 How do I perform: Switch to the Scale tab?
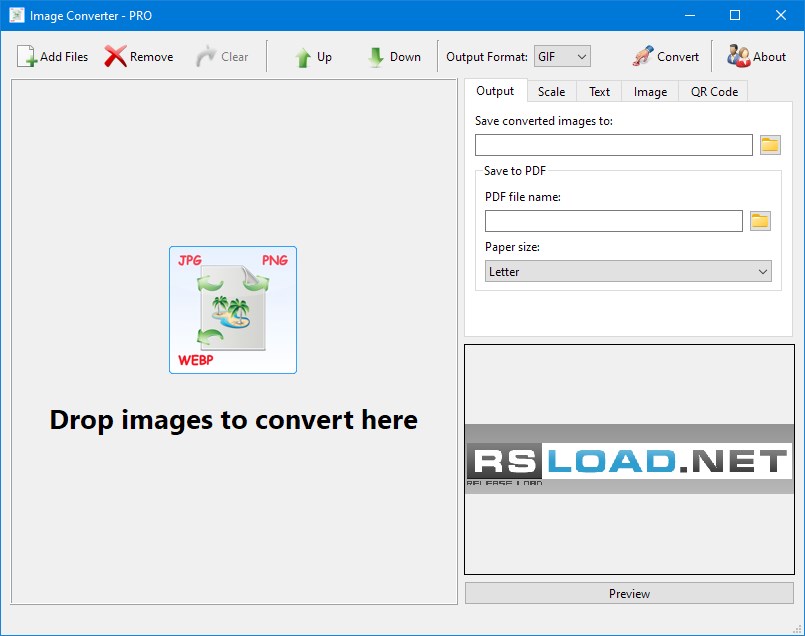[552, 91]
